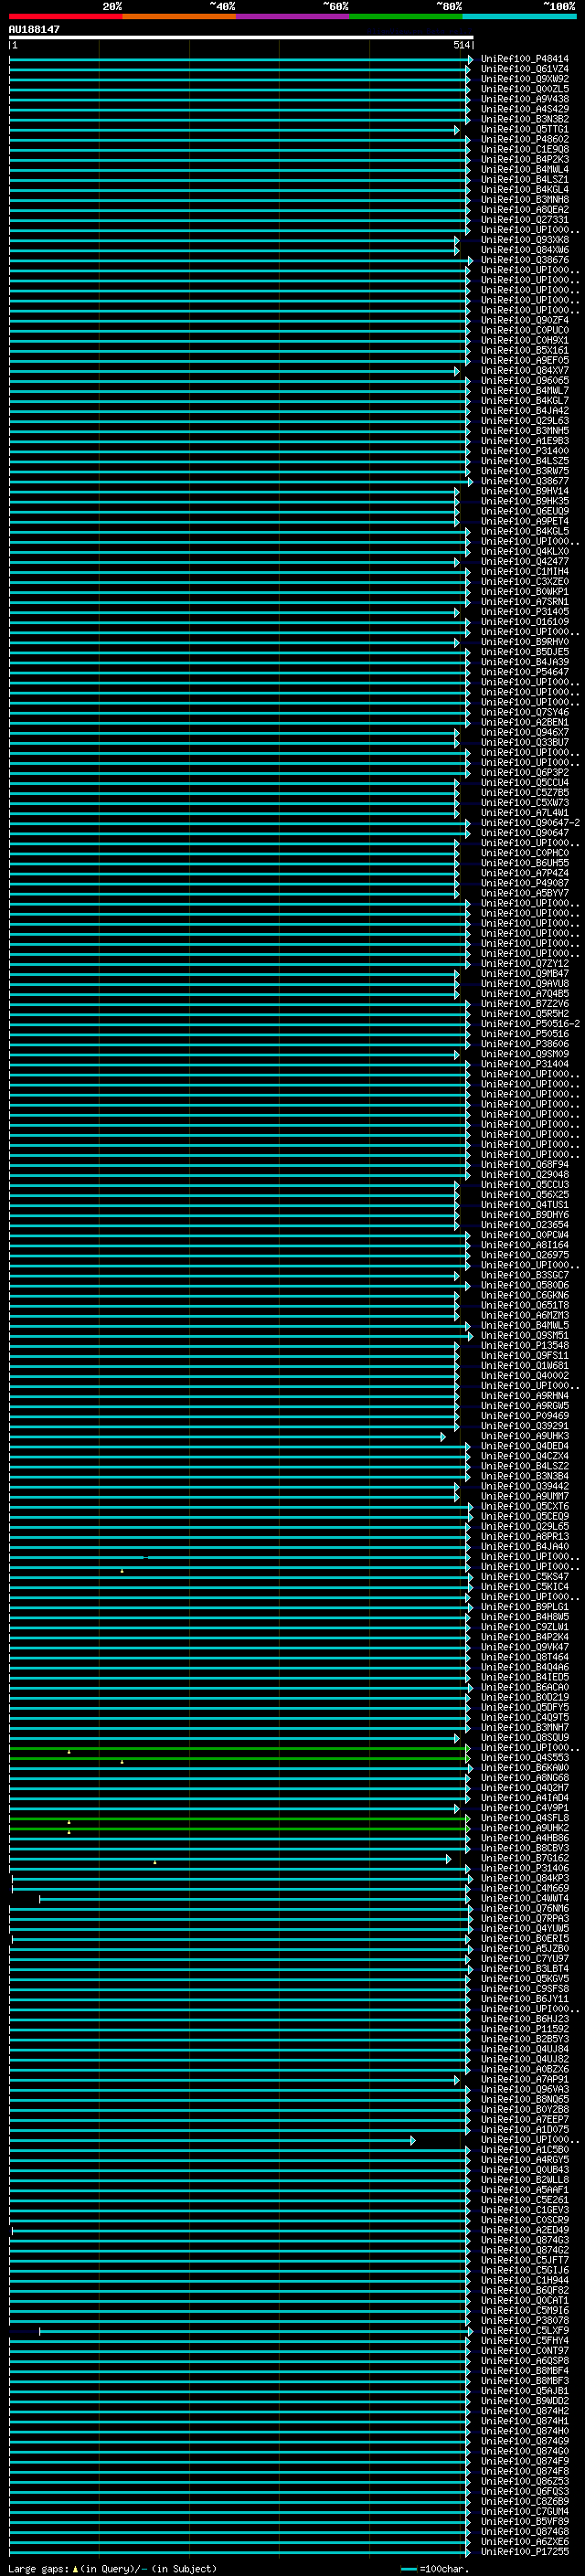The width and height of the screenshot is (585, 2576).
Task: Click the red 20% identity legend segment
Action: (x=65, y=16)
